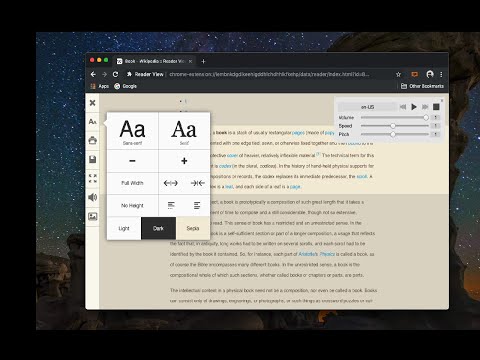Click the browser forward arrow
Viewport: 480px width, 360px height.
tap(104, 74)
